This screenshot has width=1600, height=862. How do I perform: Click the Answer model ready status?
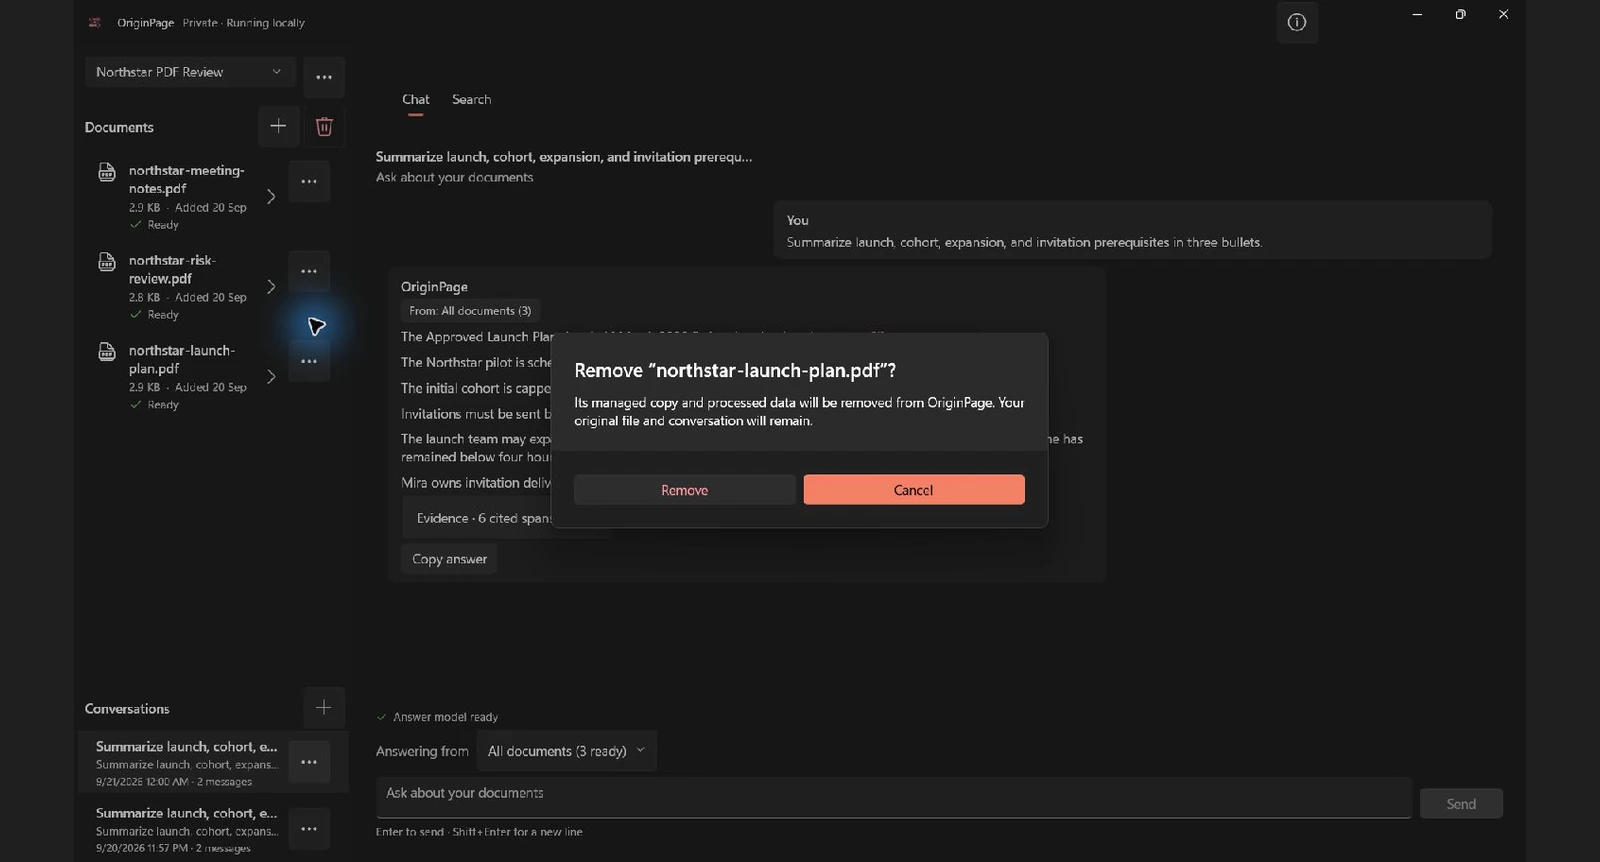437,717
